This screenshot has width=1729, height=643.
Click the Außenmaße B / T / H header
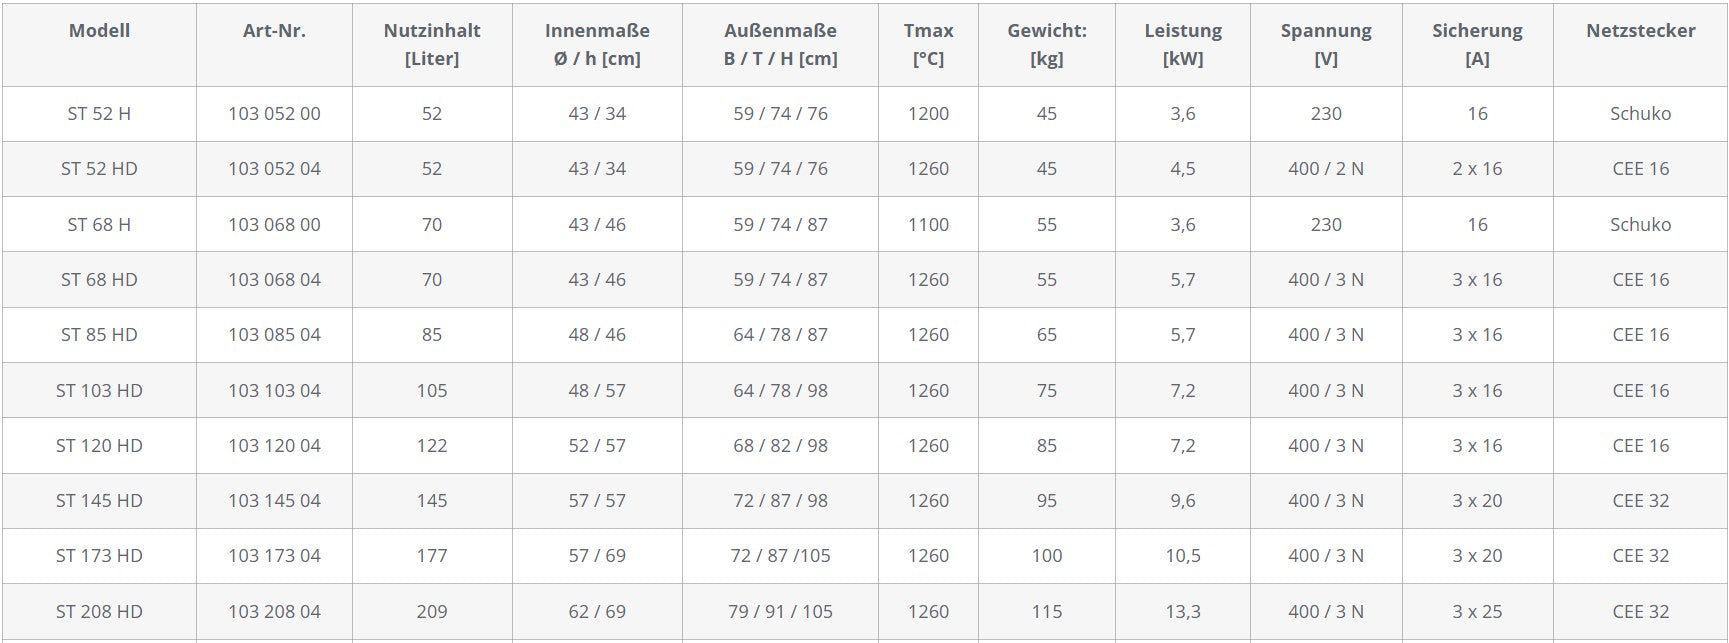(x=780, y=44)
